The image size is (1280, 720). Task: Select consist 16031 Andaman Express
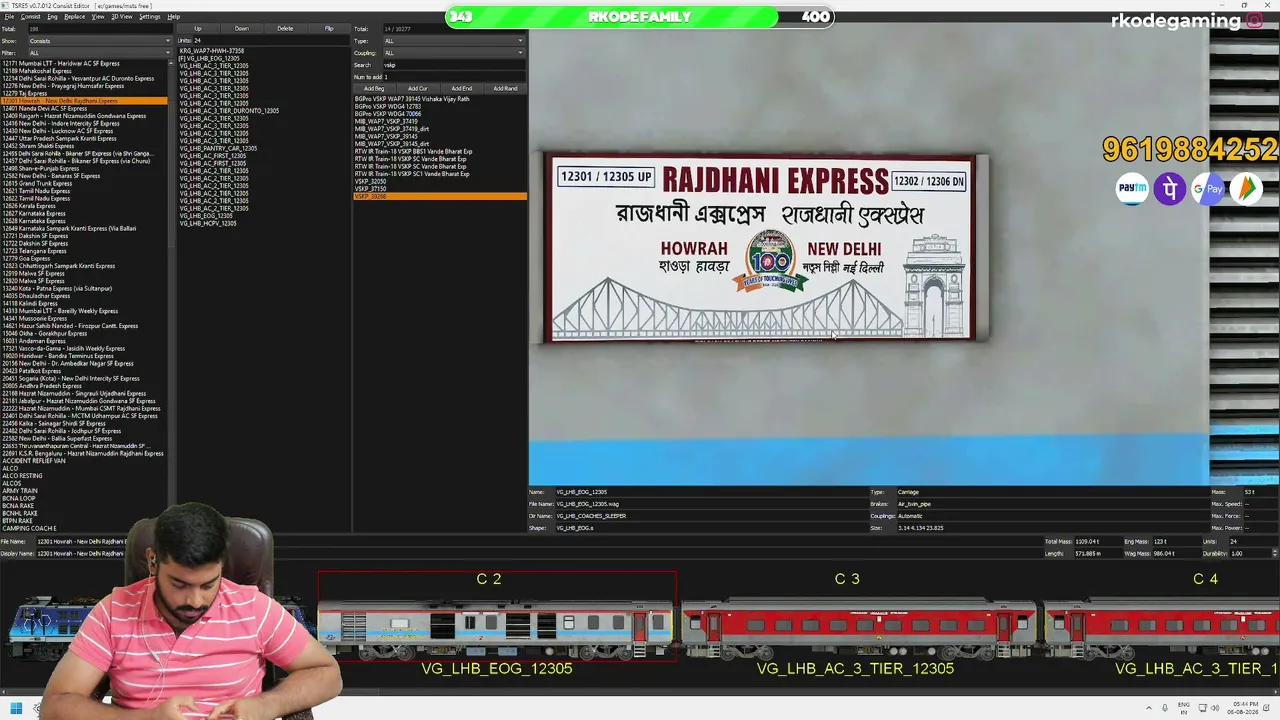pyautogui.click(x=34, y=341)
